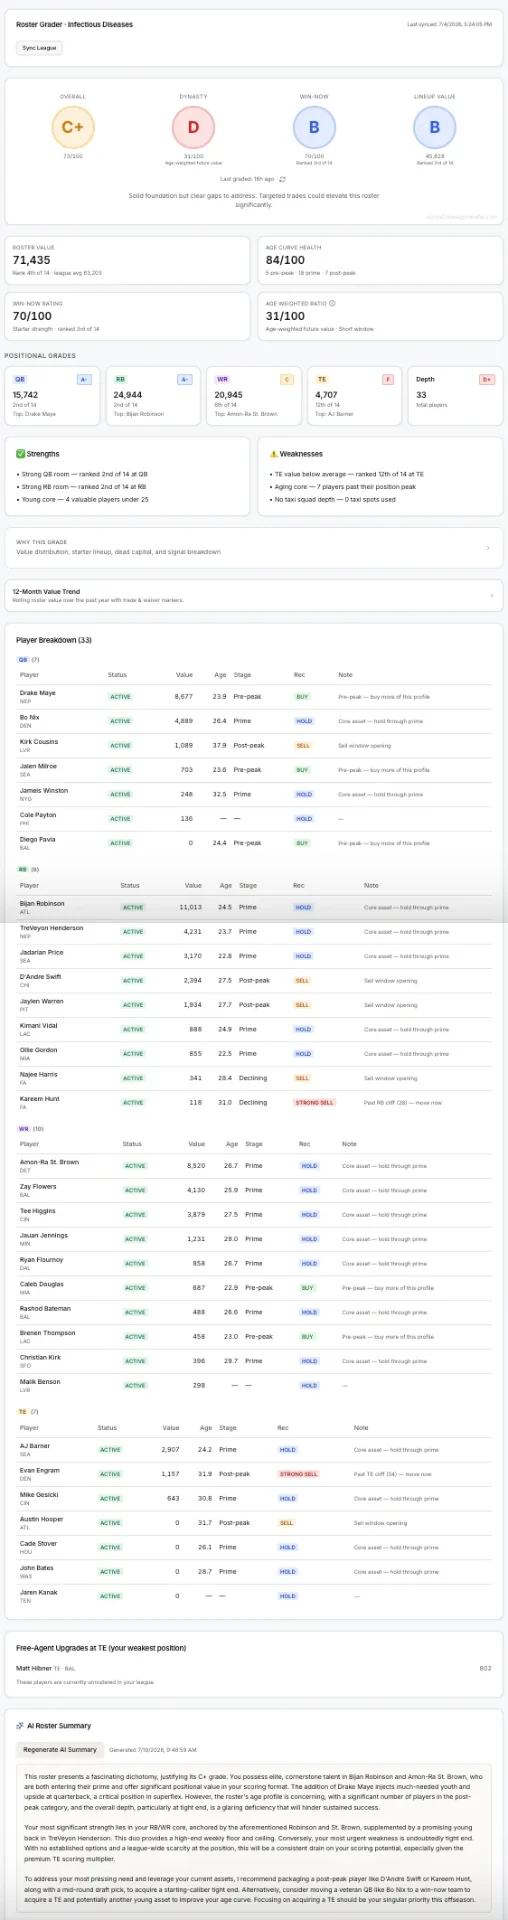
Task: Click the ACTIVE status for TreVeyon Henderson
Action: coord(133,932)
